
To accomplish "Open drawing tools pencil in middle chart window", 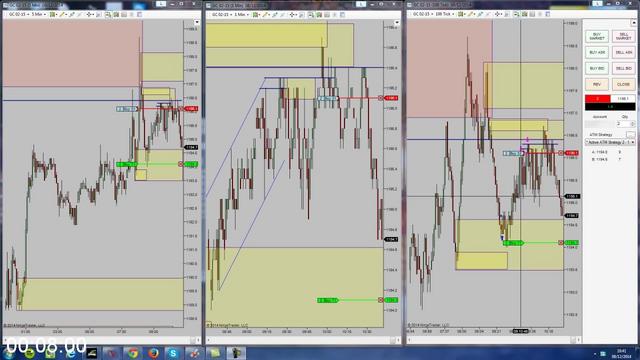I will point(265,14).
